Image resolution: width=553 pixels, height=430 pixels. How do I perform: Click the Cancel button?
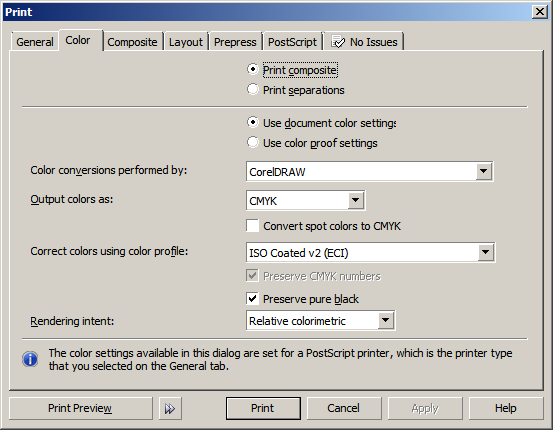(344, 408)
